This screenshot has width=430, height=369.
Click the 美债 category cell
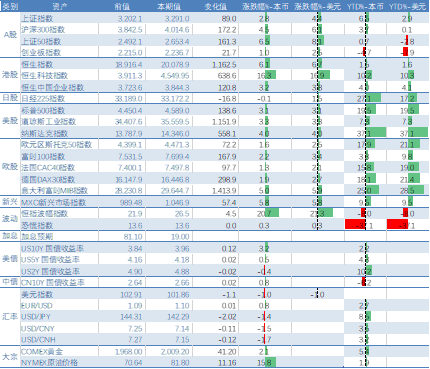(10, 259)
